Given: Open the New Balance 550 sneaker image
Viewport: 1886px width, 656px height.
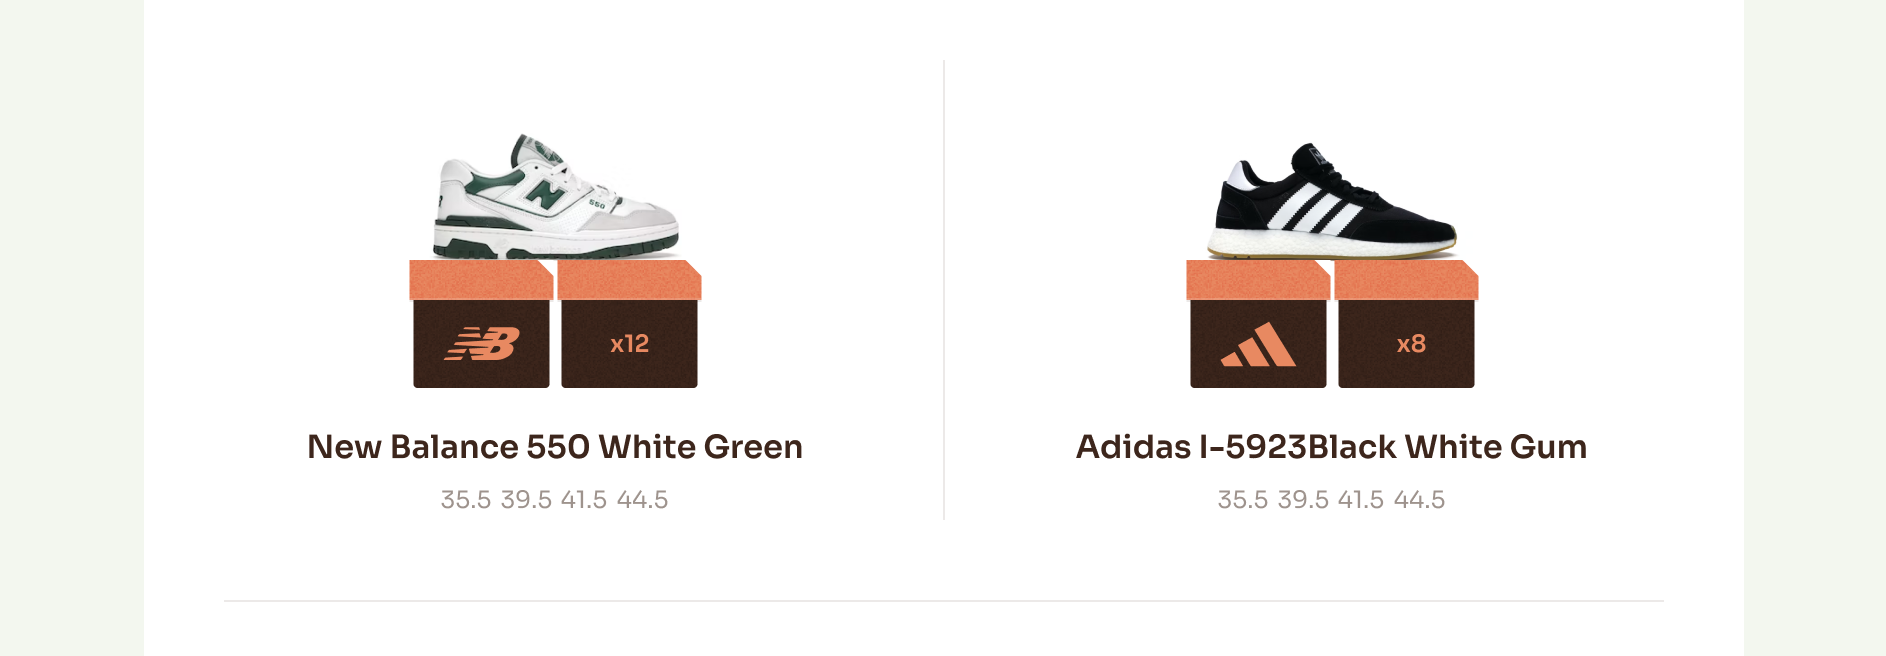Looking at the screenshot, I should point(555,197).
